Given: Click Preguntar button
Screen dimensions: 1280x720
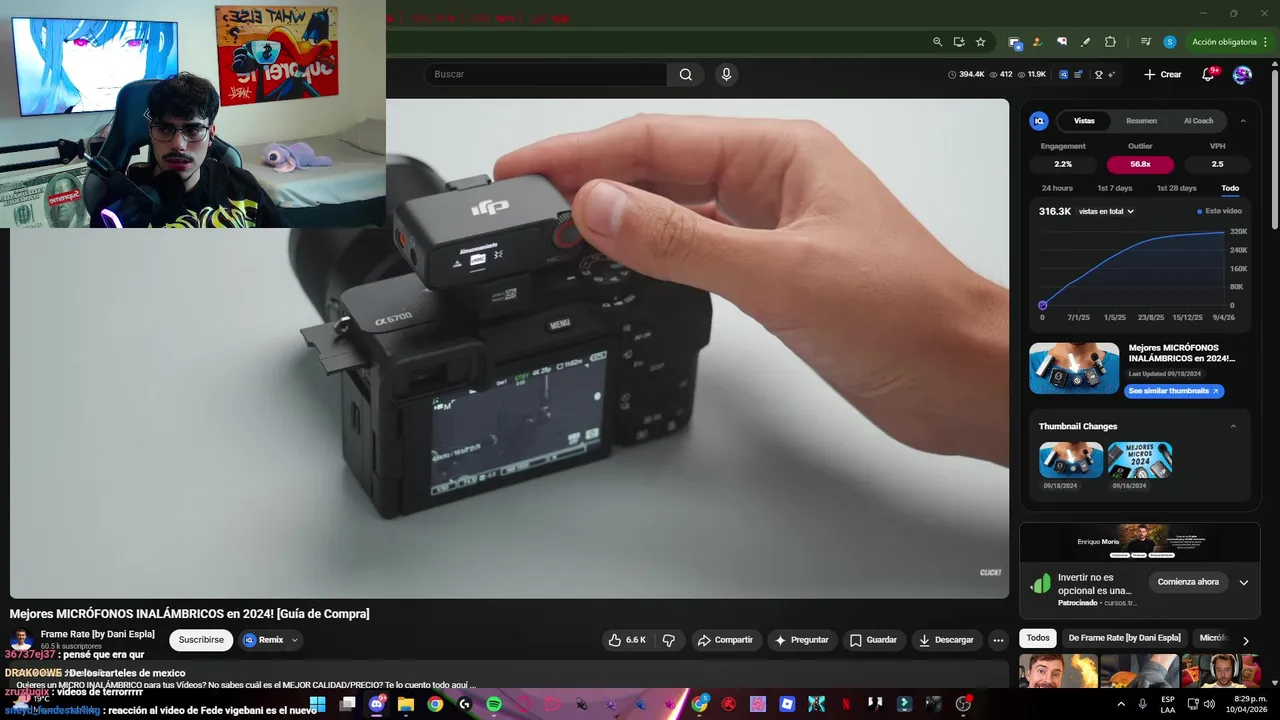Looking at the screenshot, I should (802, 640).
